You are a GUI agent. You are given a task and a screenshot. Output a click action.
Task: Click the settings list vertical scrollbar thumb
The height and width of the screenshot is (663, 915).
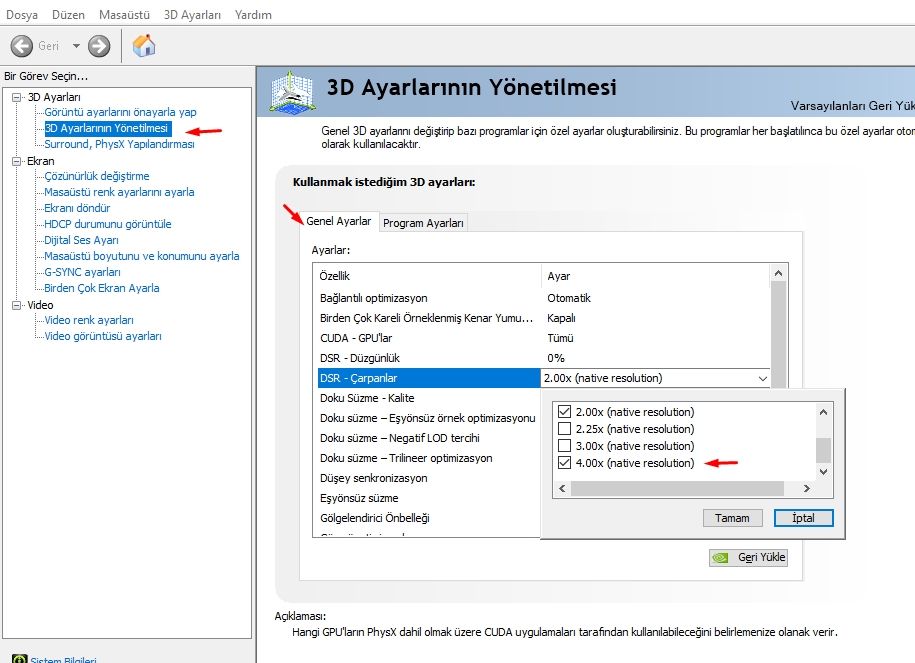778,336
